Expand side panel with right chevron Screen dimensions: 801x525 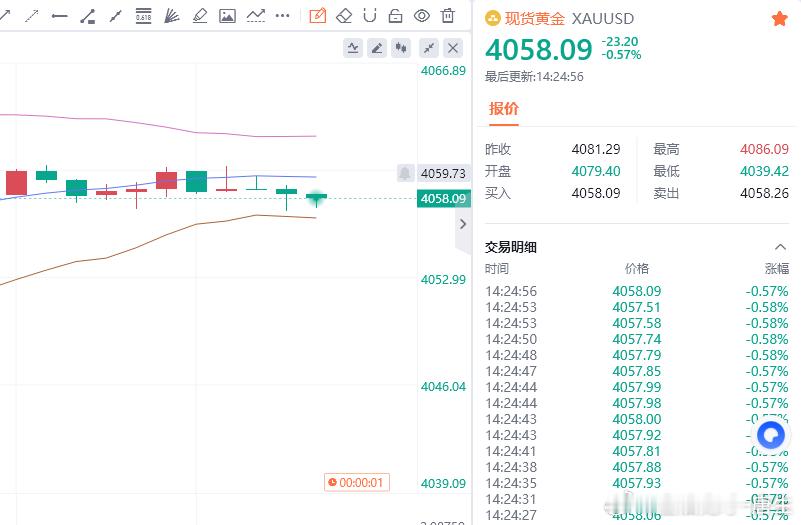pyautogui.click(x=463, y=224)
